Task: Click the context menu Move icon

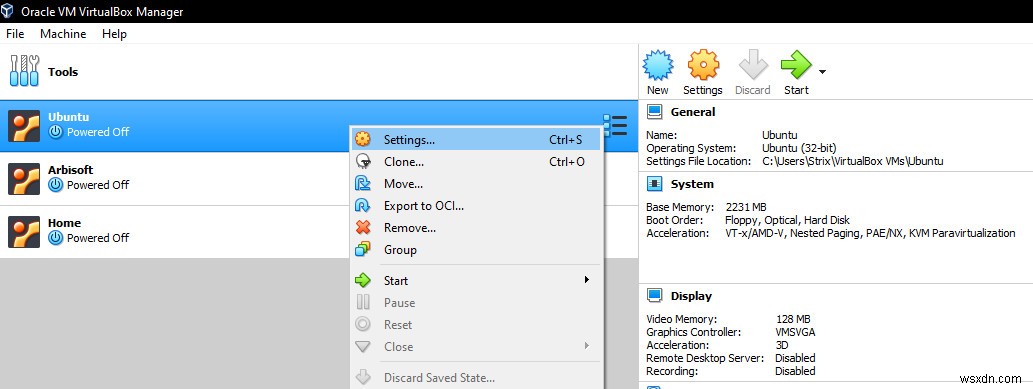Action: (363, 184)
